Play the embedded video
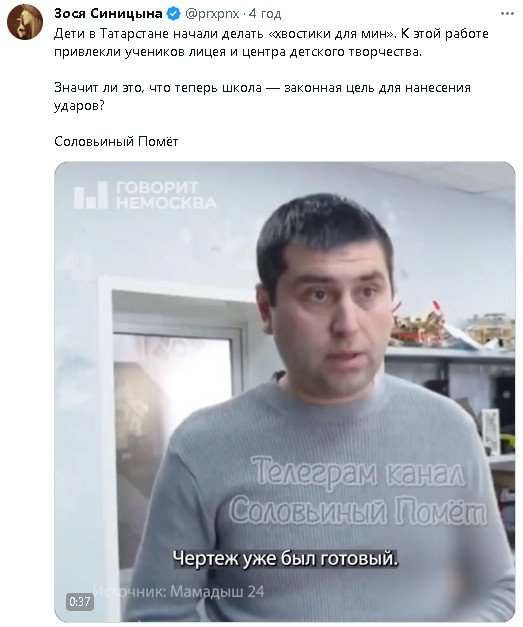 point(284,391)
